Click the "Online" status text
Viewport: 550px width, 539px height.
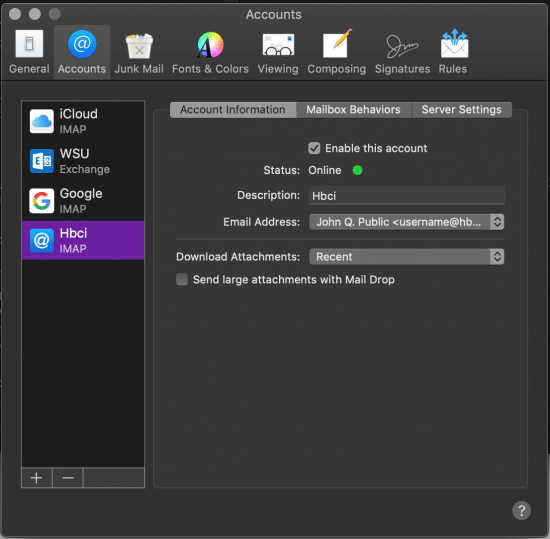coord(325,170)
